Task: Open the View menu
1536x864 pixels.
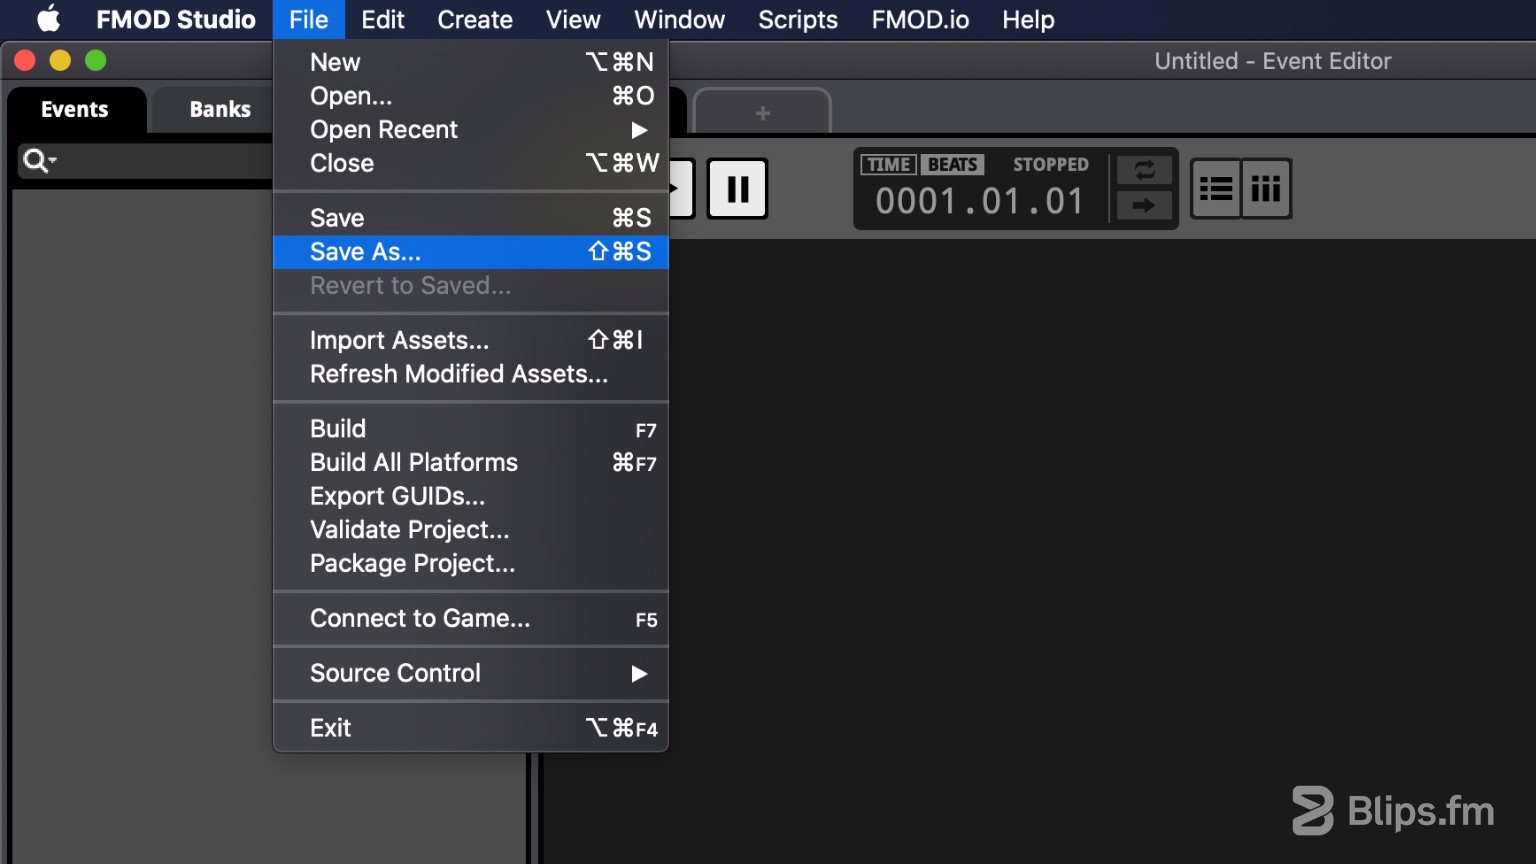Action: [573, 19]
